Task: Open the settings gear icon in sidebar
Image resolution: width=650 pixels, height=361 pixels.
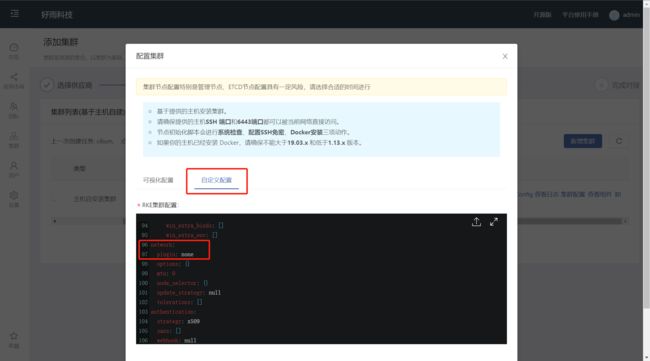Action: click(14, 195)
